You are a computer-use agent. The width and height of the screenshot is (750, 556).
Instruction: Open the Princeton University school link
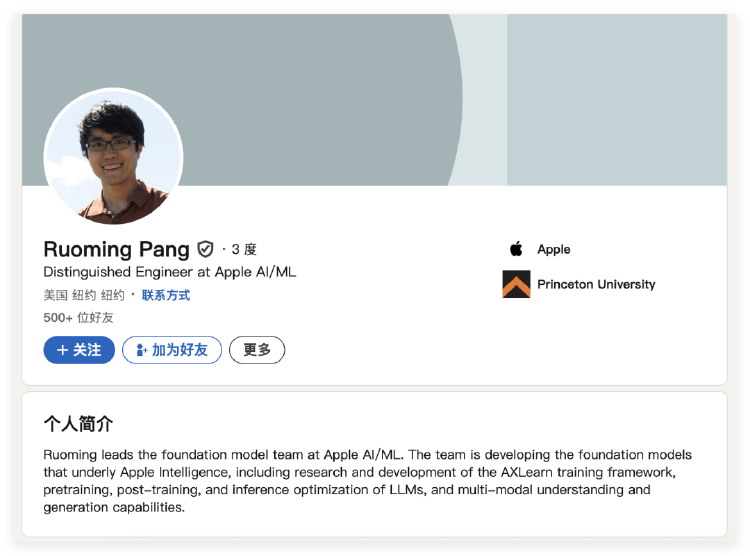click(x=596, y=284)
